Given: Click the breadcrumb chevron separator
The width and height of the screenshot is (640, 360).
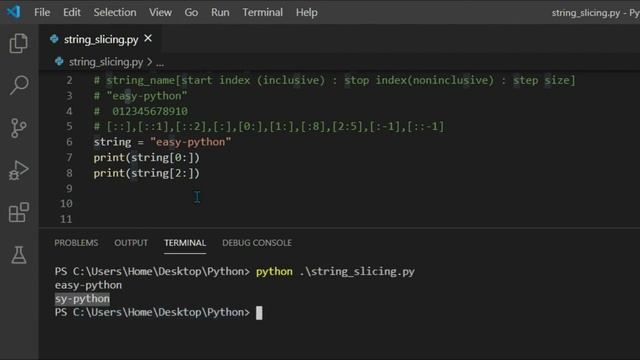Looking at the screenshot, I should coord(149,62).
